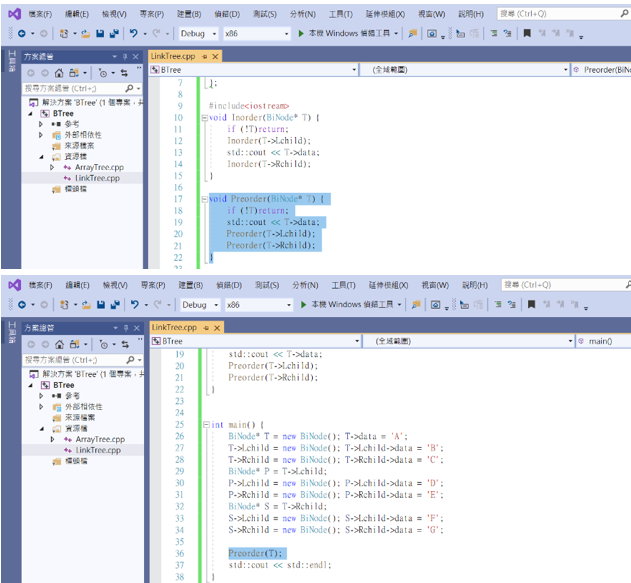Expand 參考 node in upper Solution Explorer
Screen dimensions: 631x583
coord(41,124)
